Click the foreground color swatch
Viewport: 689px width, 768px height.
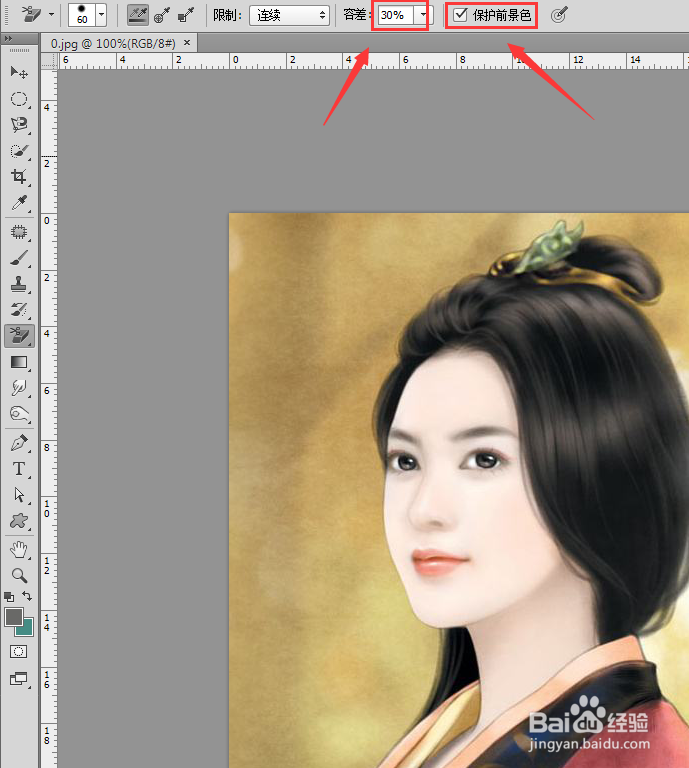(x=13, y=617)
